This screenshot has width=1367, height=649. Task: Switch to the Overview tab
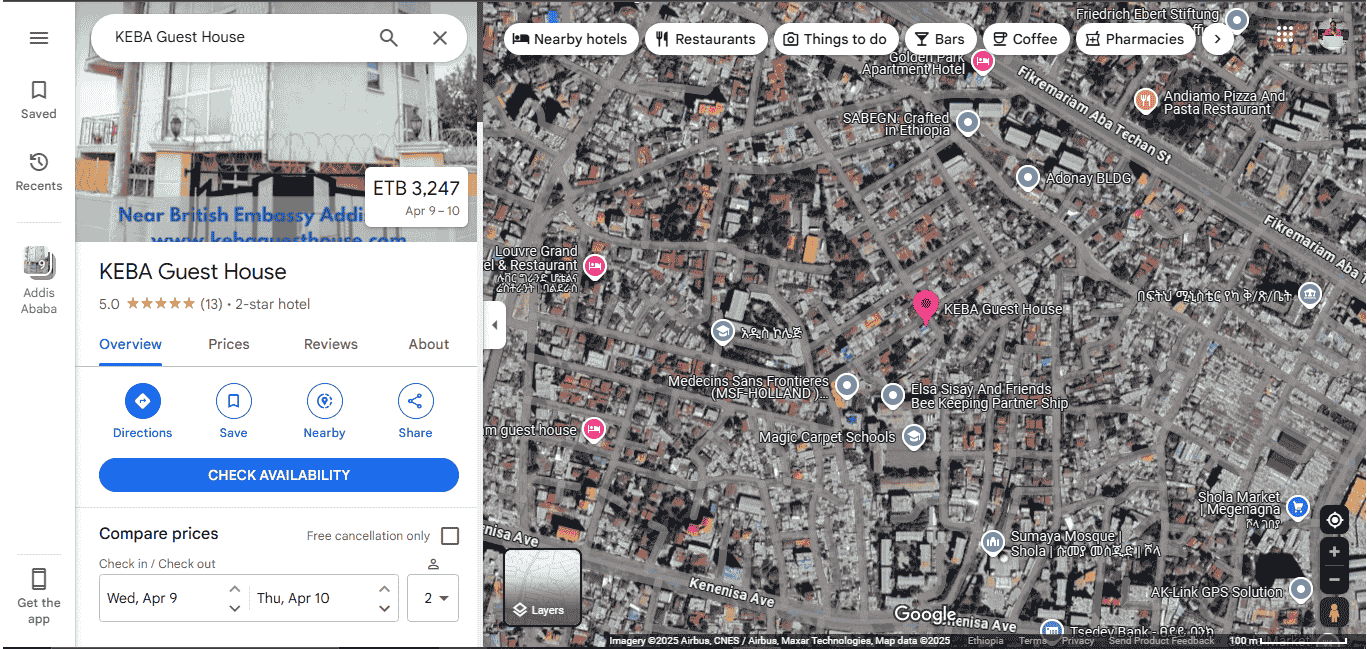click(130, 344)
